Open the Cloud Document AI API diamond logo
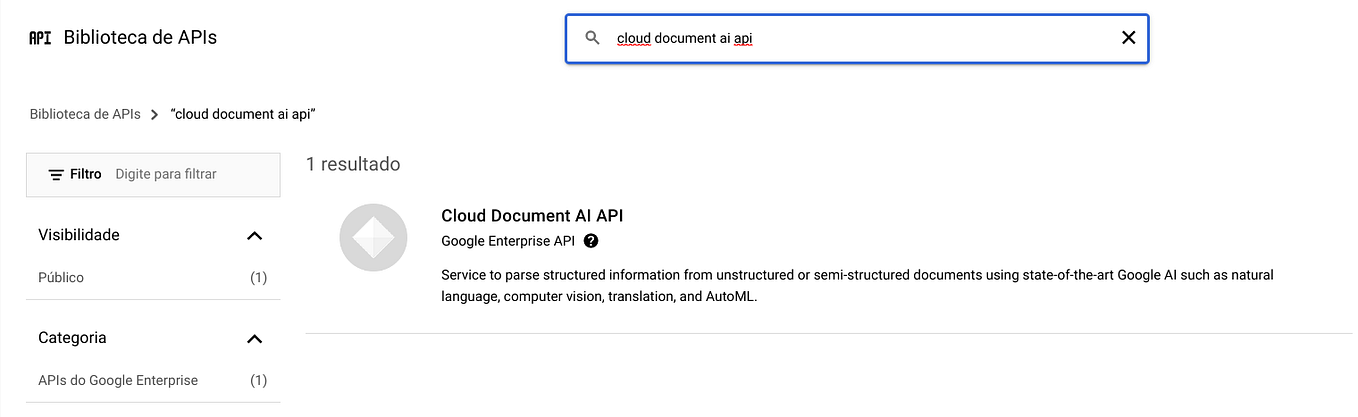 point(373,237)
